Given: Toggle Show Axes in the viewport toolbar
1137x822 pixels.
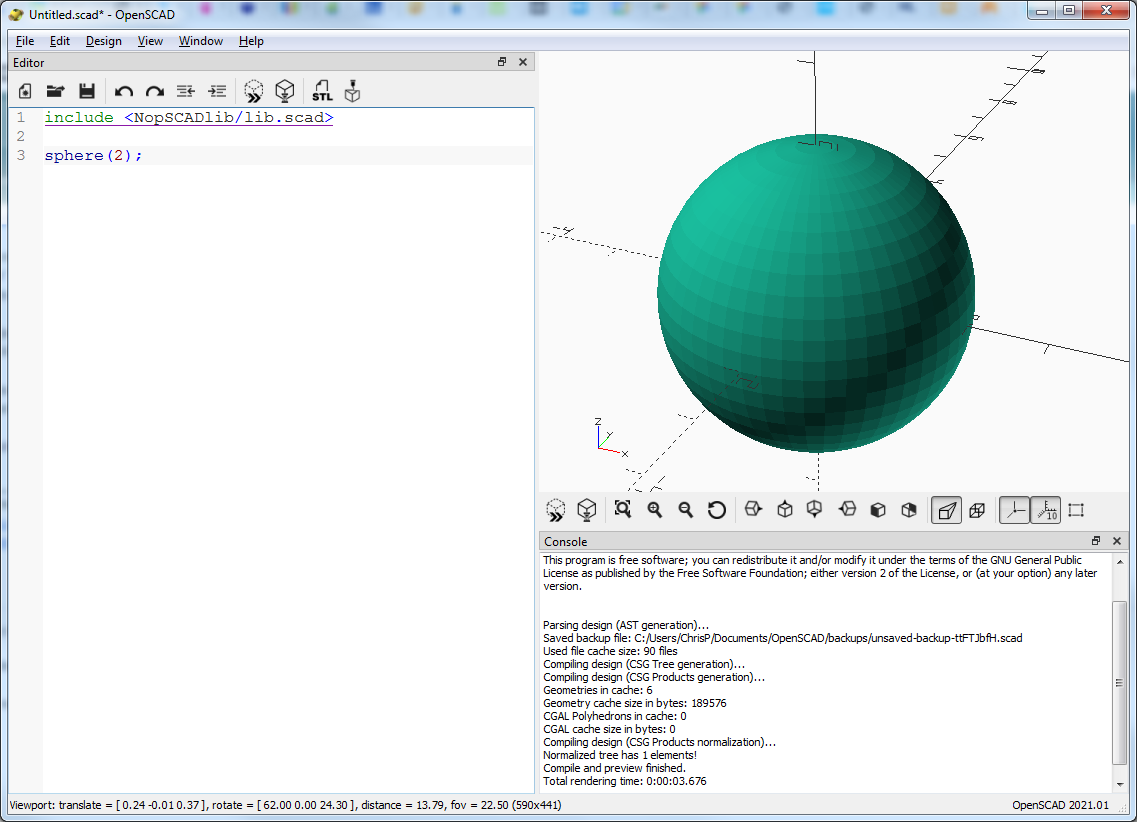Looking at the screenshot, I should [1015, 510].
